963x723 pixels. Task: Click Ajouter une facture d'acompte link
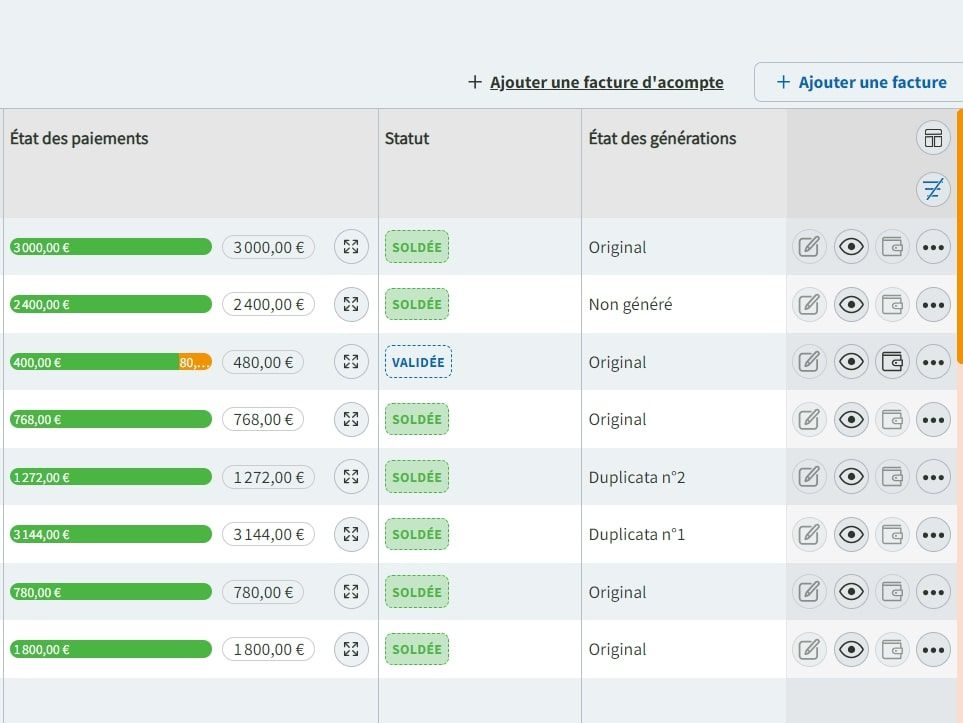tap(606, 82)
